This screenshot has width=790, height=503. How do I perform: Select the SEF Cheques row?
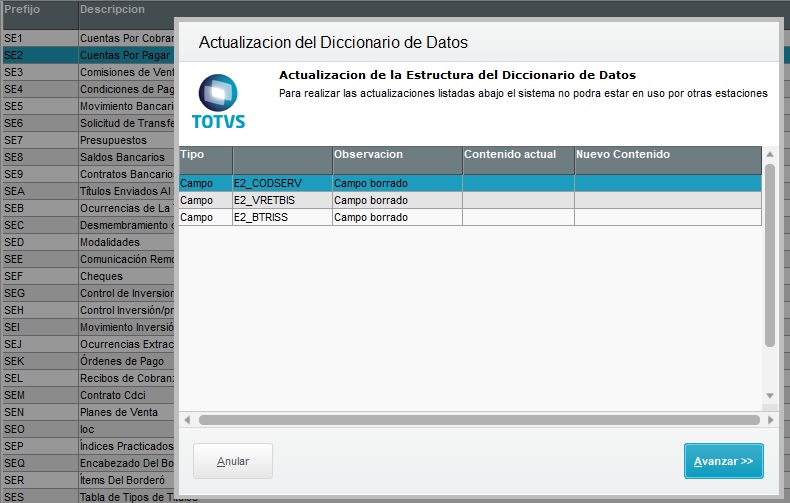[88, 276]
